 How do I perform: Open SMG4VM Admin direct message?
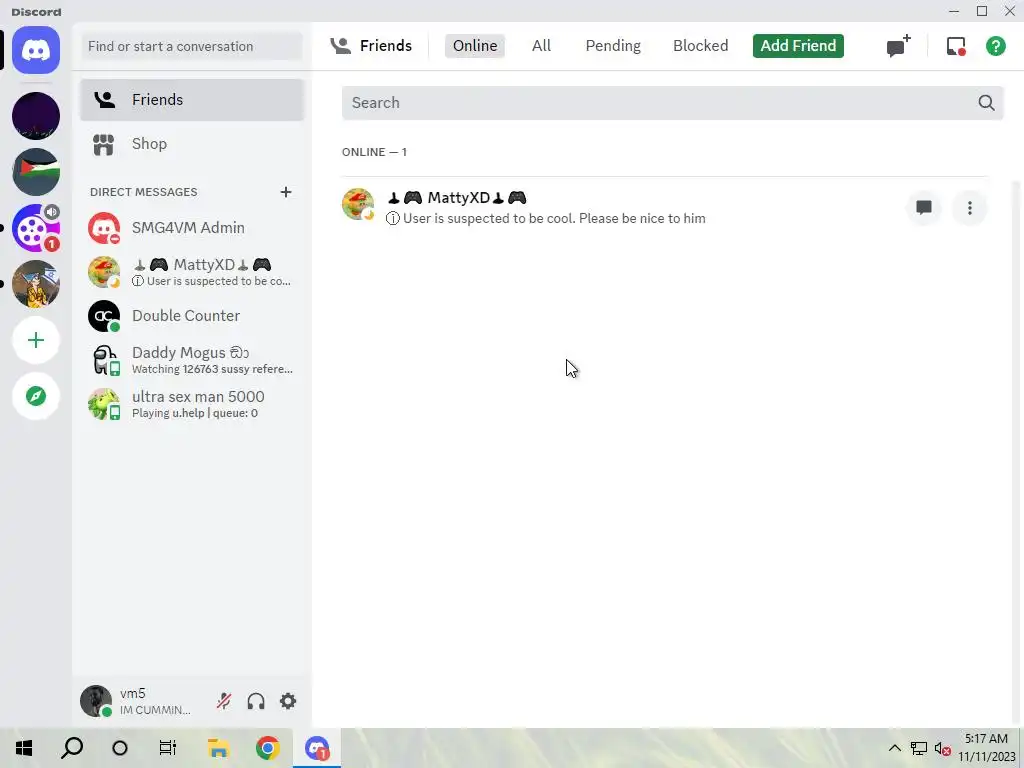[192, 228]
